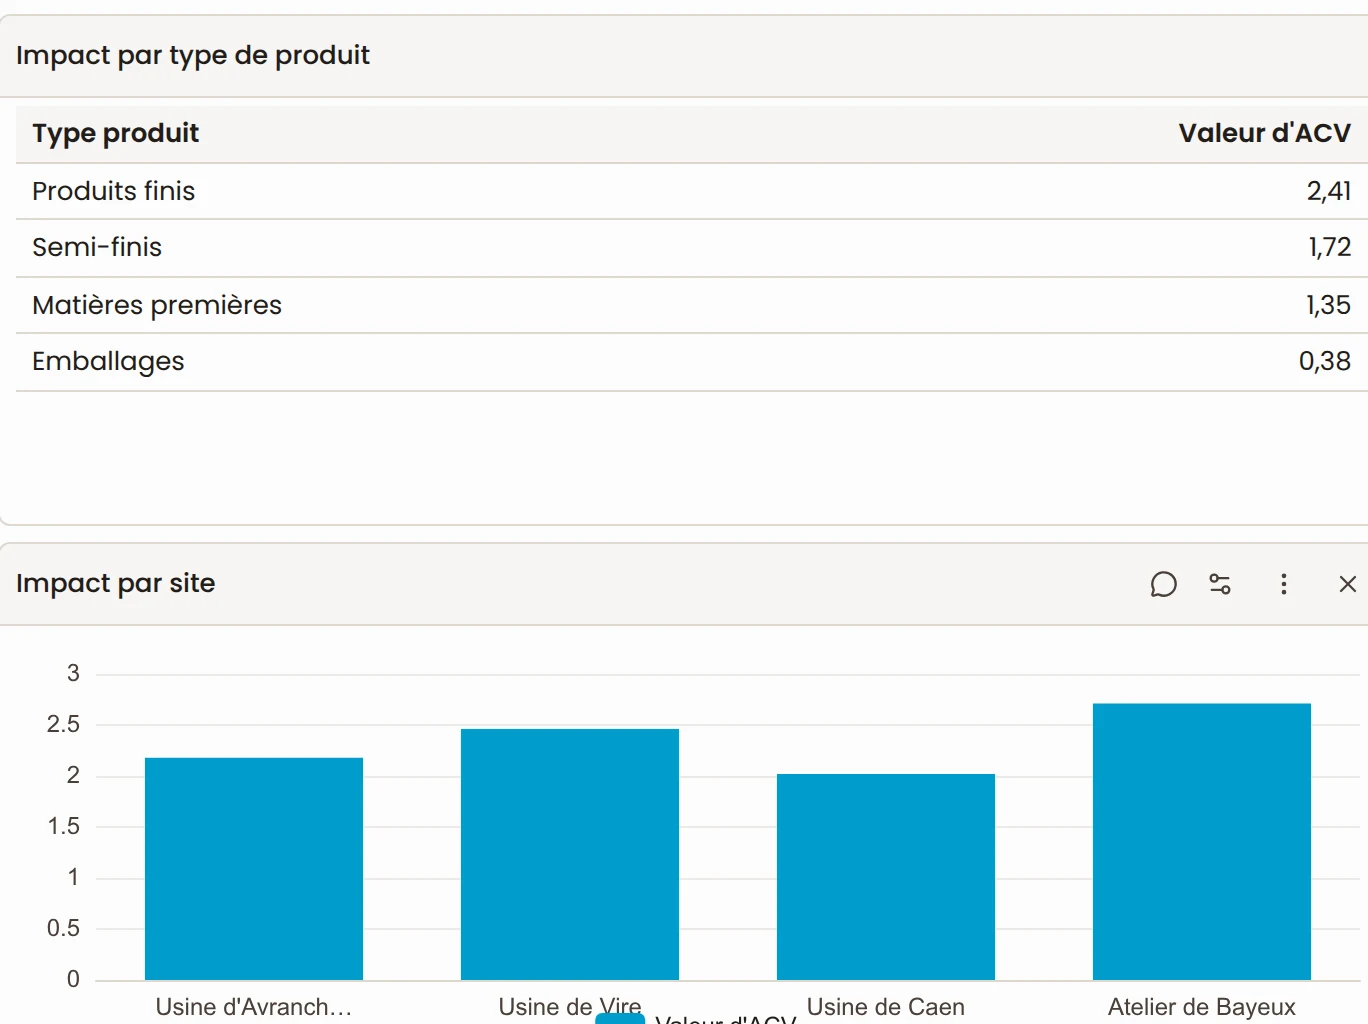Sort by the Valeur d'ACV column header

[1264, 133]
